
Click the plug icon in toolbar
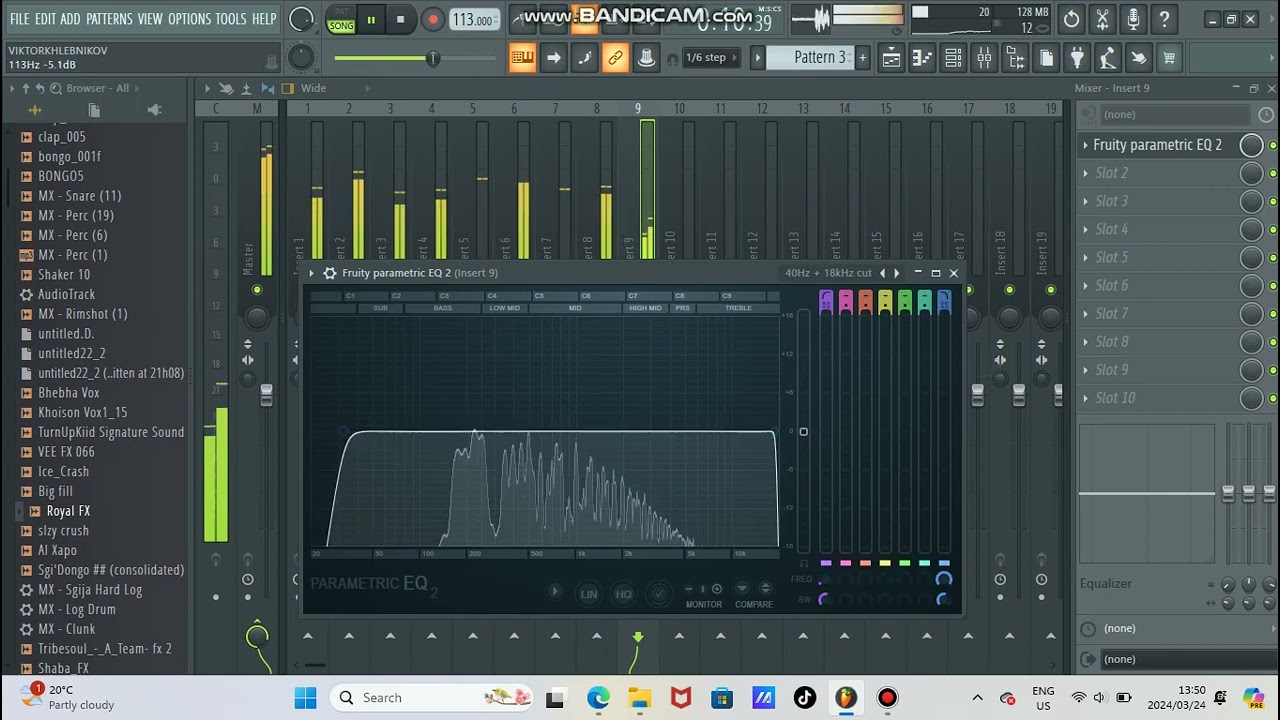point(1077,58)
